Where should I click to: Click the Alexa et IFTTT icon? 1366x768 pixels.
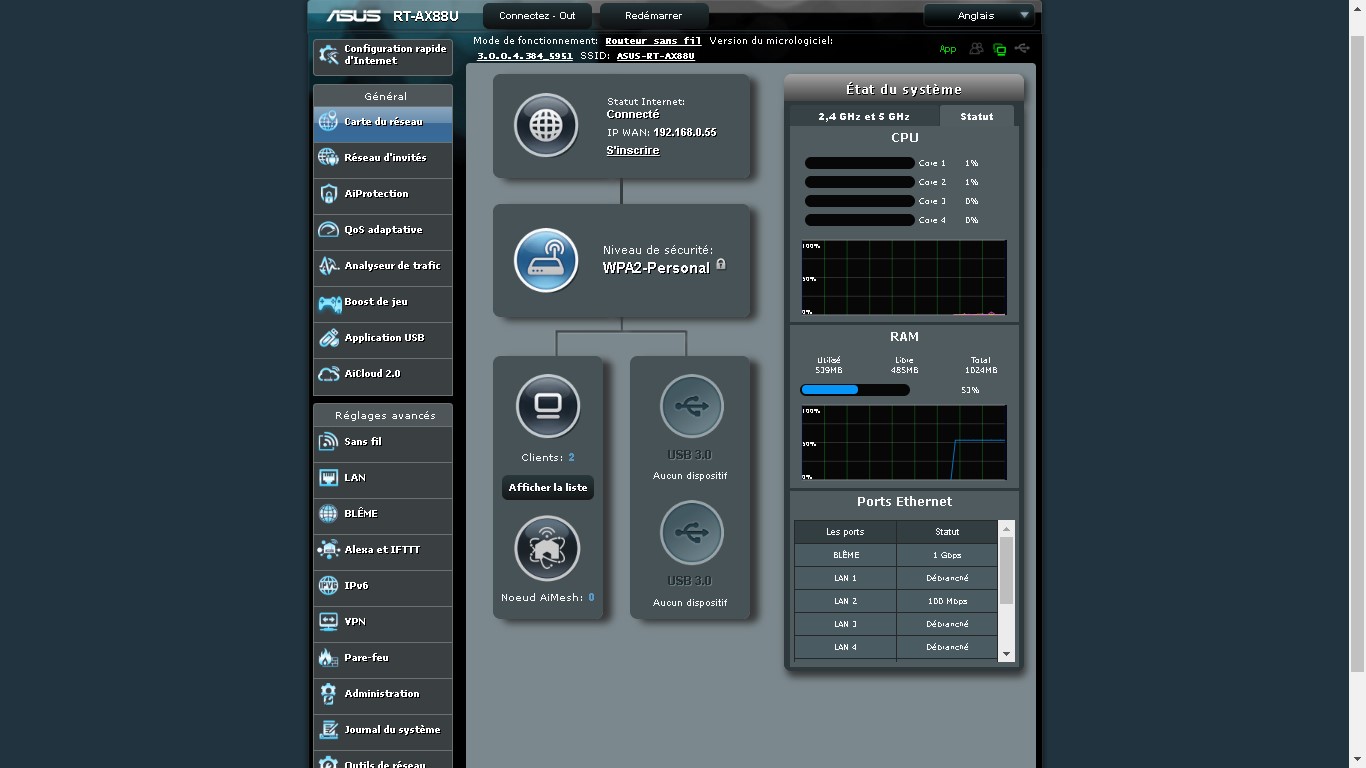pyautogui.click(x=328, y=550)
